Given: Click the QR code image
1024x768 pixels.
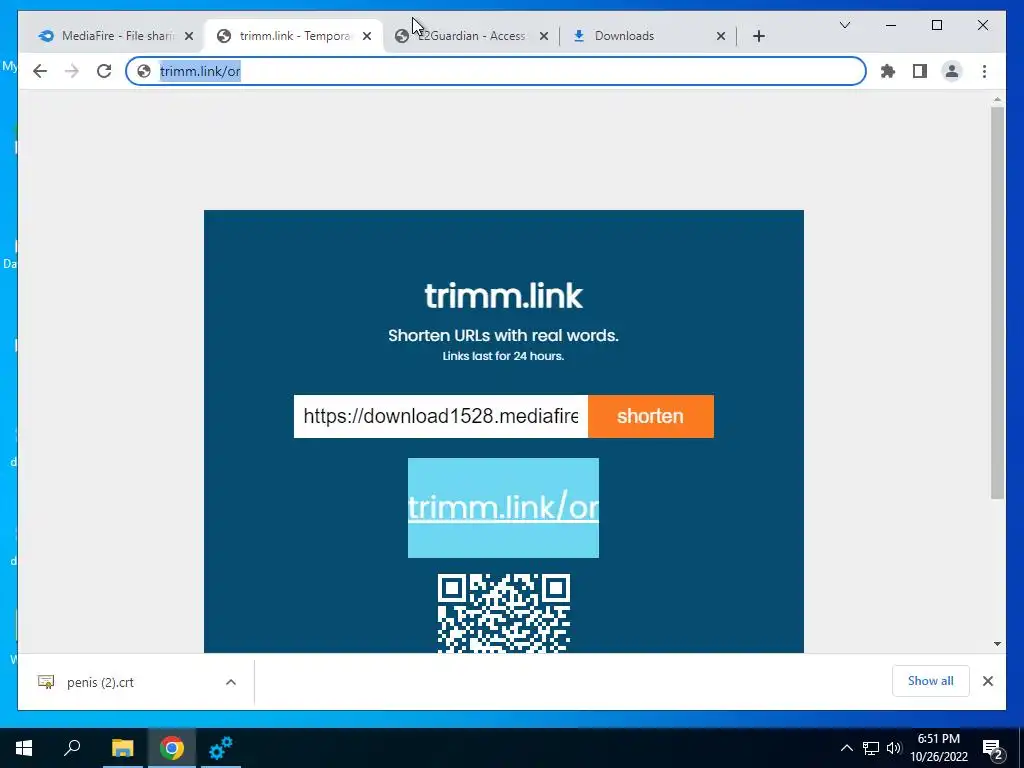Looking at the screenshot, I should click(x=504, y=613).
